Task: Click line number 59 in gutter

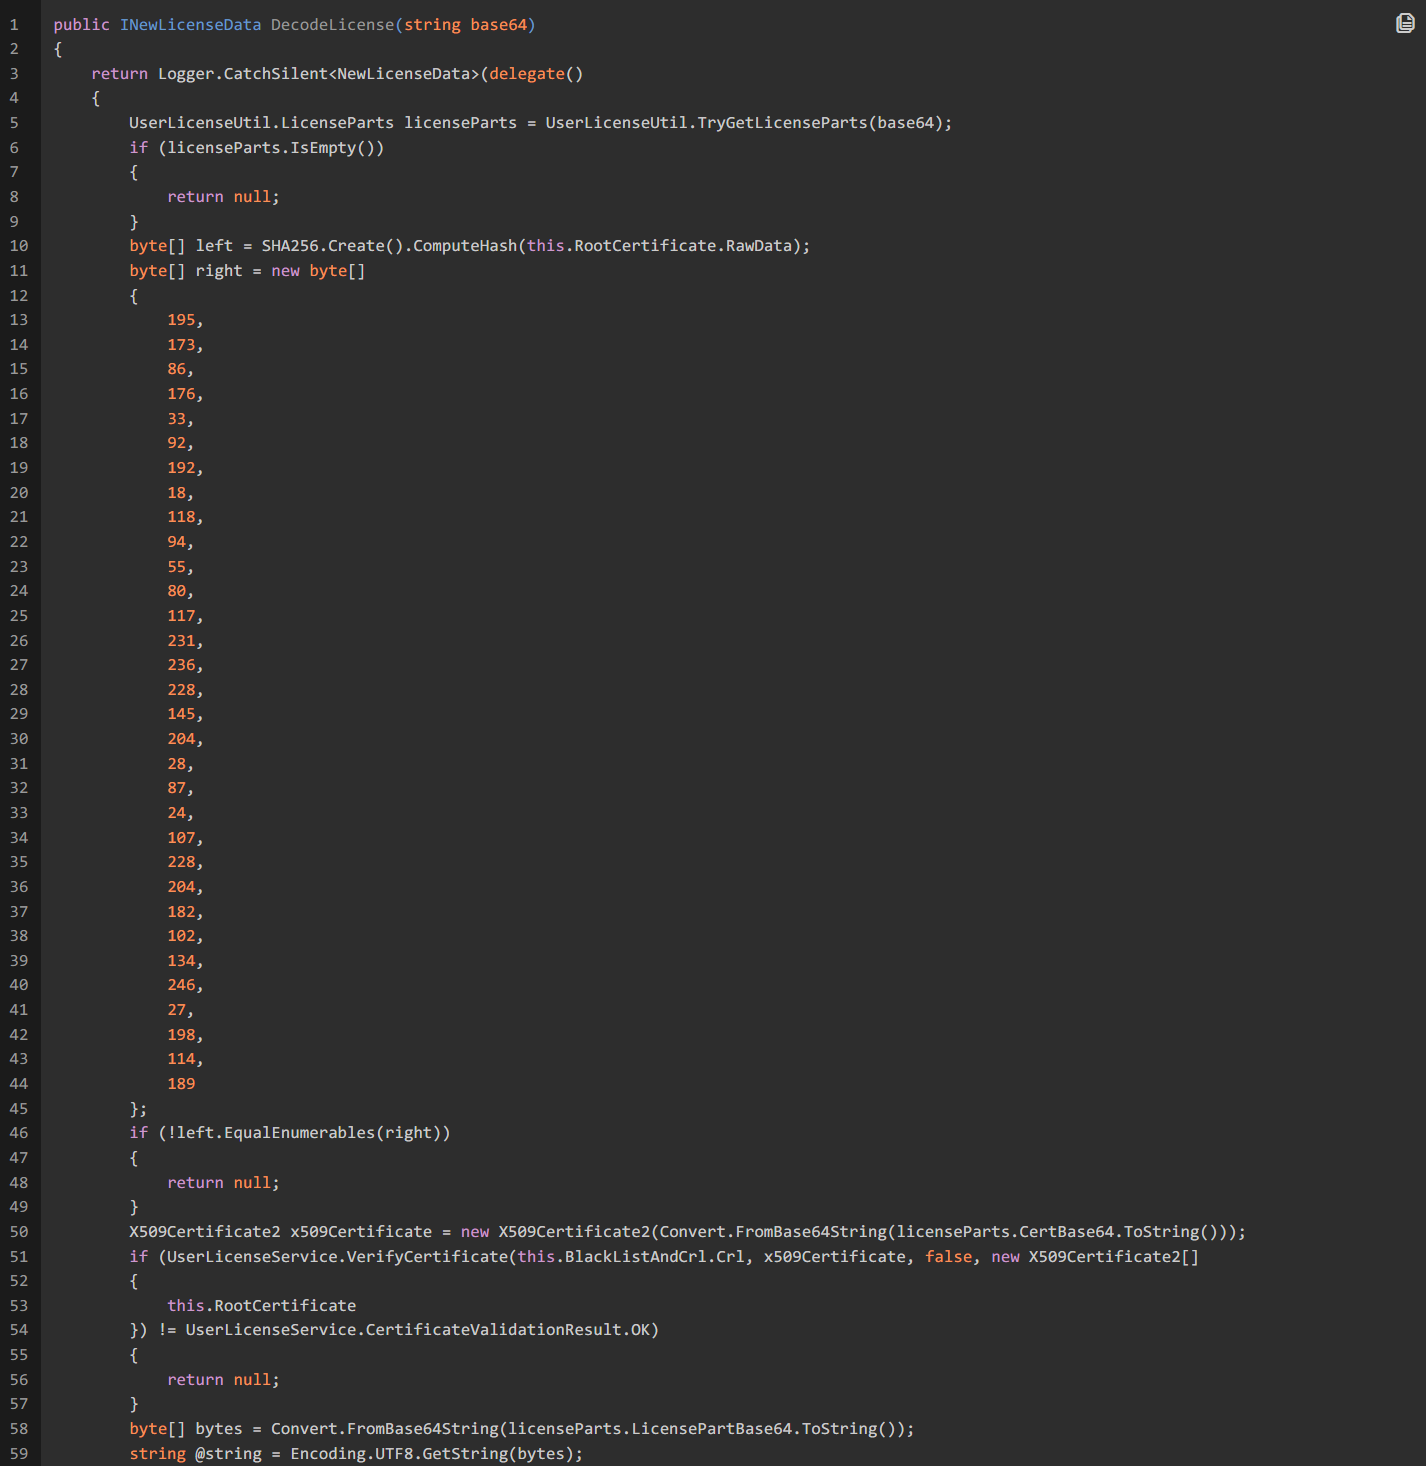Action: click(x=18, y=1453)
